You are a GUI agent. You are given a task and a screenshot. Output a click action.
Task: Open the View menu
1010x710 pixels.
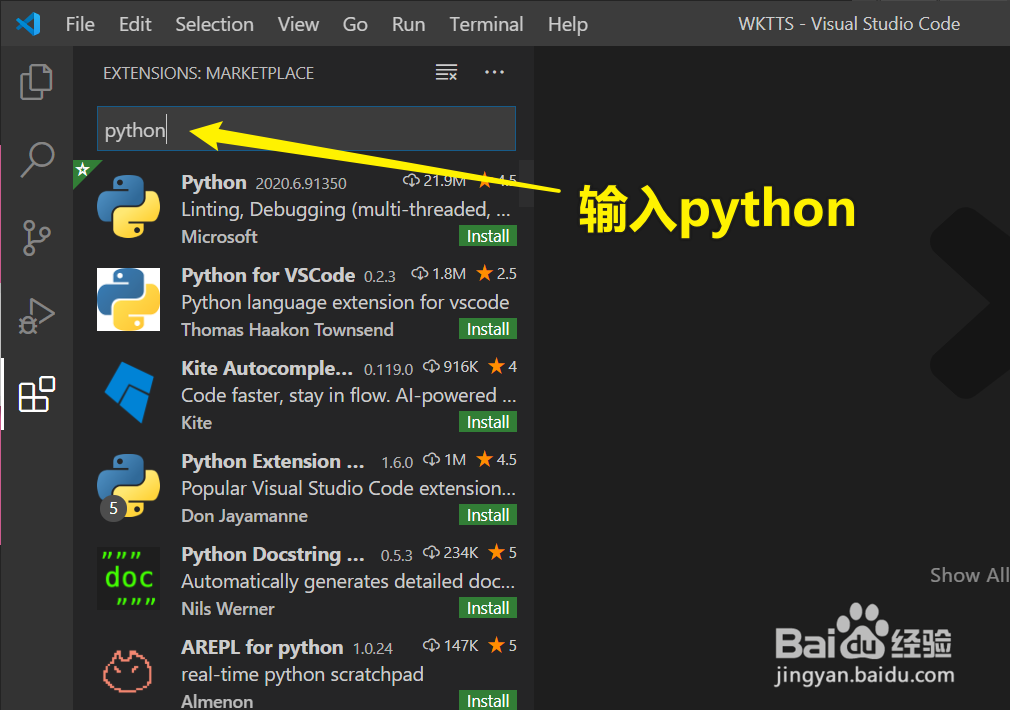click(298, 24)
